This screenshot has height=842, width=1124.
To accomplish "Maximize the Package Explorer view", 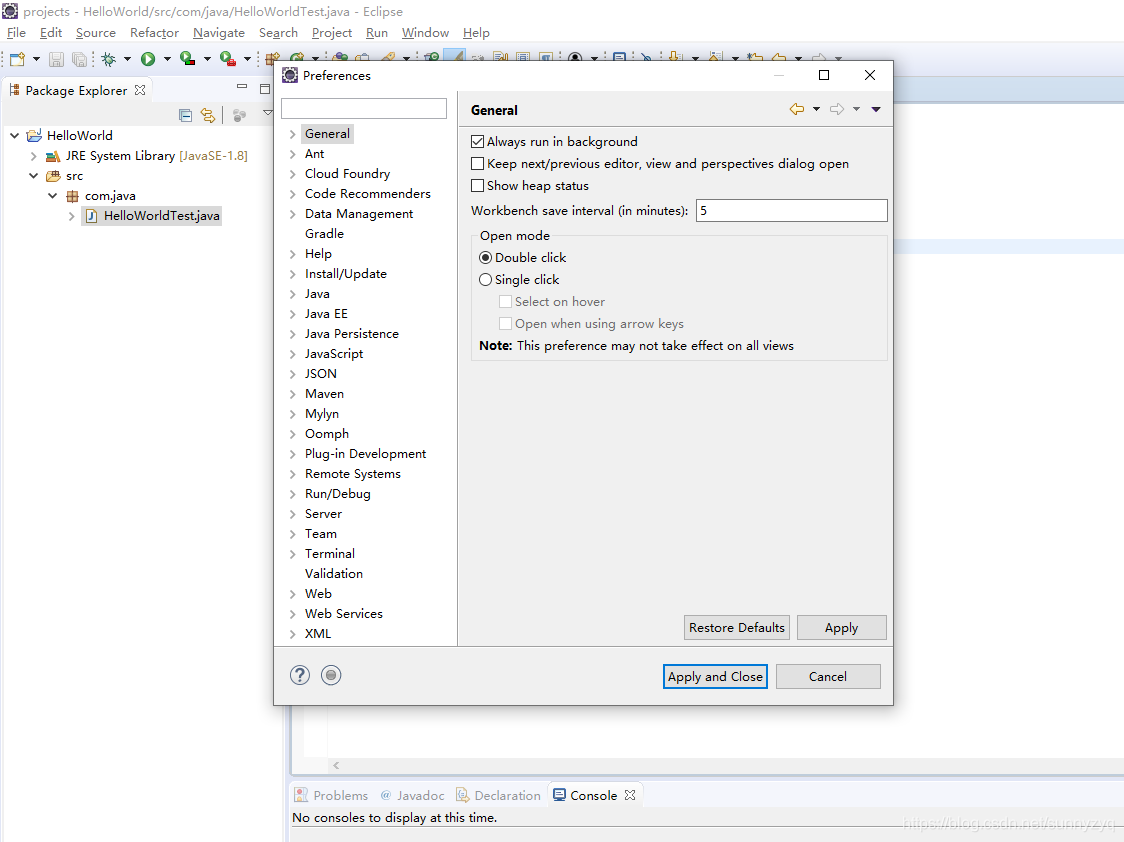I will [265, 89].
